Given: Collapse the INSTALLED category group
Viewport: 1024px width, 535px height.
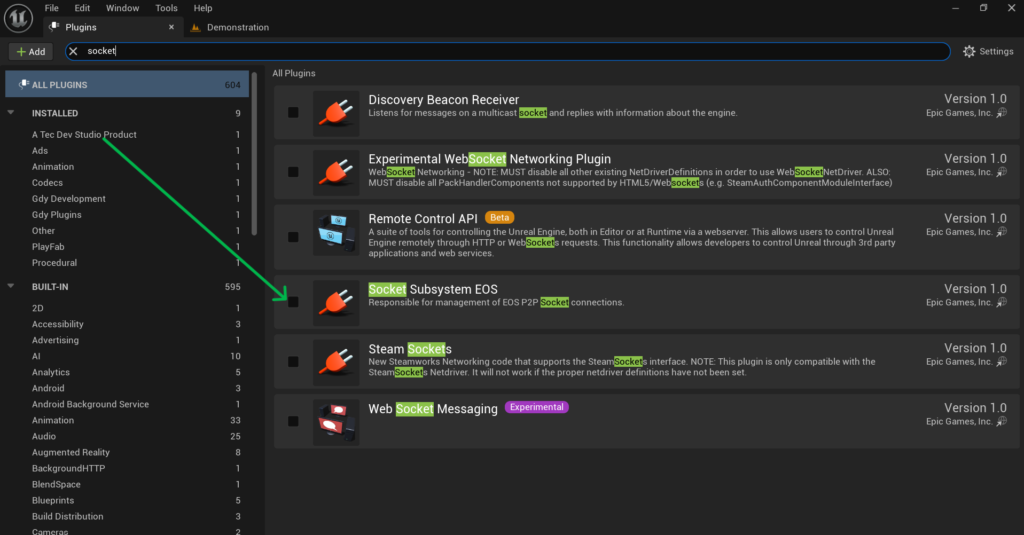Looking at the screenshot, I should point(10,112).
